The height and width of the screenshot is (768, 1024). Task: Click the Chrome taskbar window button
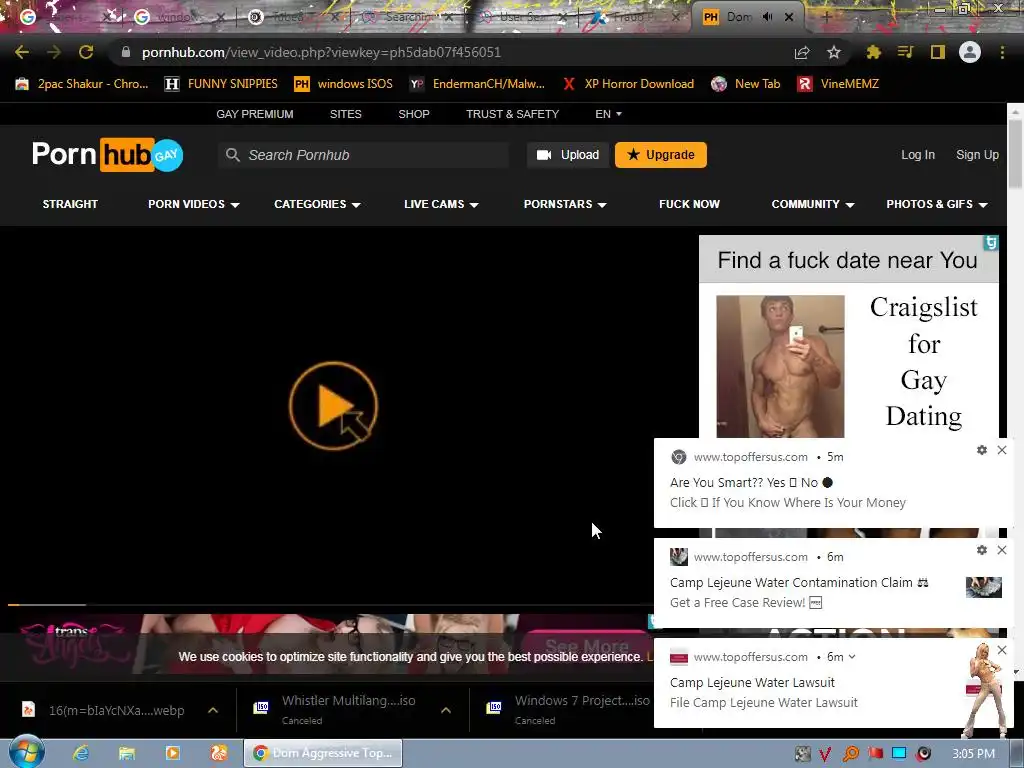(x=323, y=753)
